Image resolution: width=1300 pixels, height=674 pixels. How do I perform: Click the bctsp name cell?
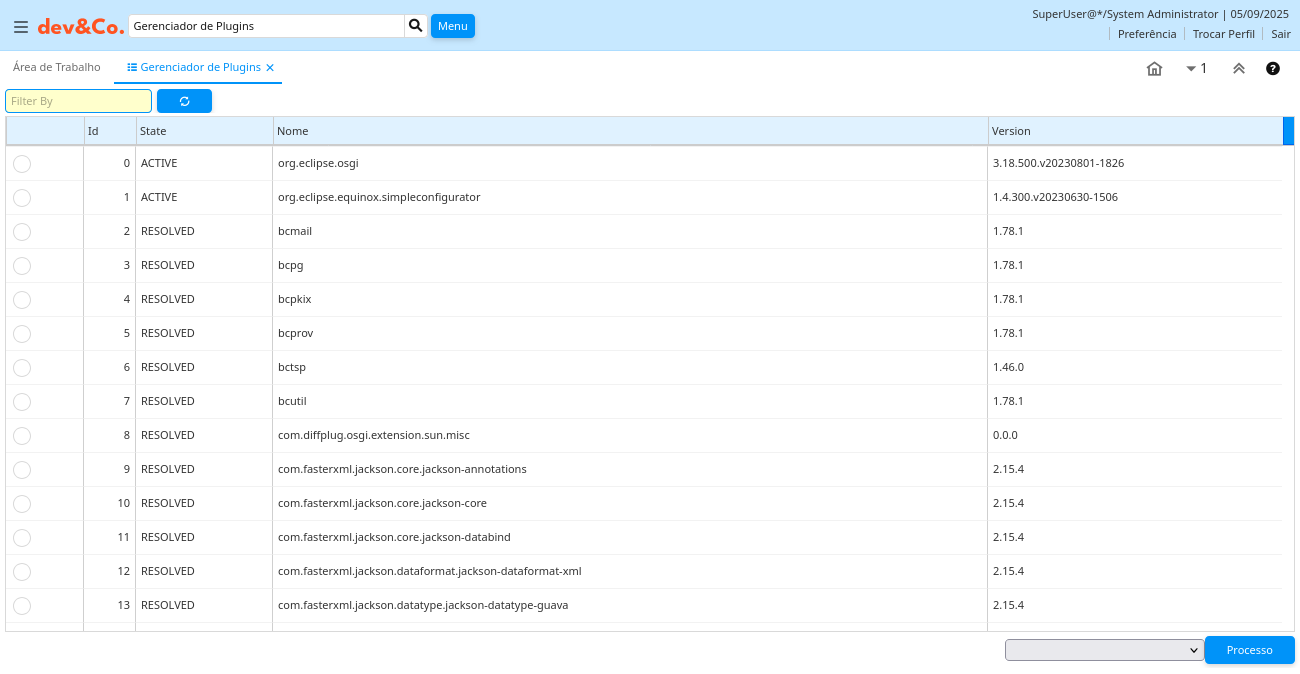[630, 367]
